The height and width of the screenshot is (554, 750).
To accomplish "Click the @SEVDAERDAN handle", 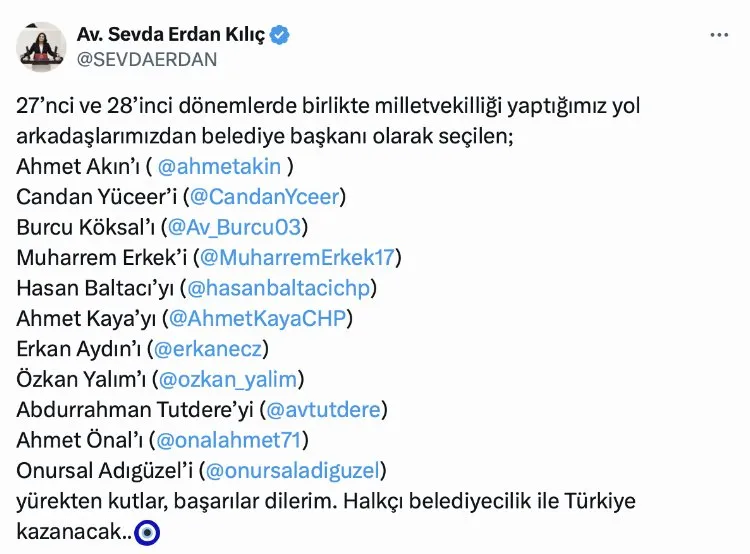I will pos(146,59).
